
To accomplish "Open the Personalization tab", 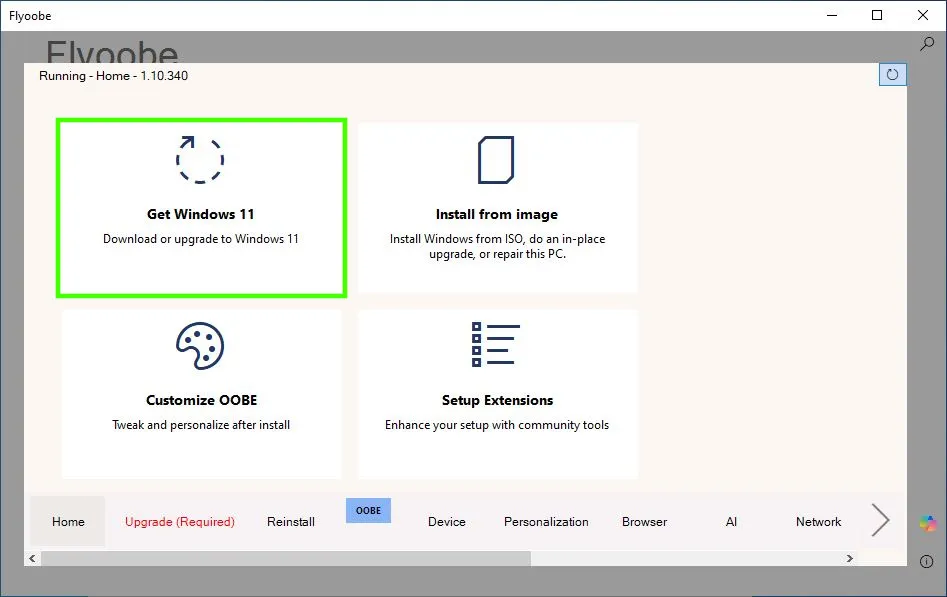I will (546, 521).
